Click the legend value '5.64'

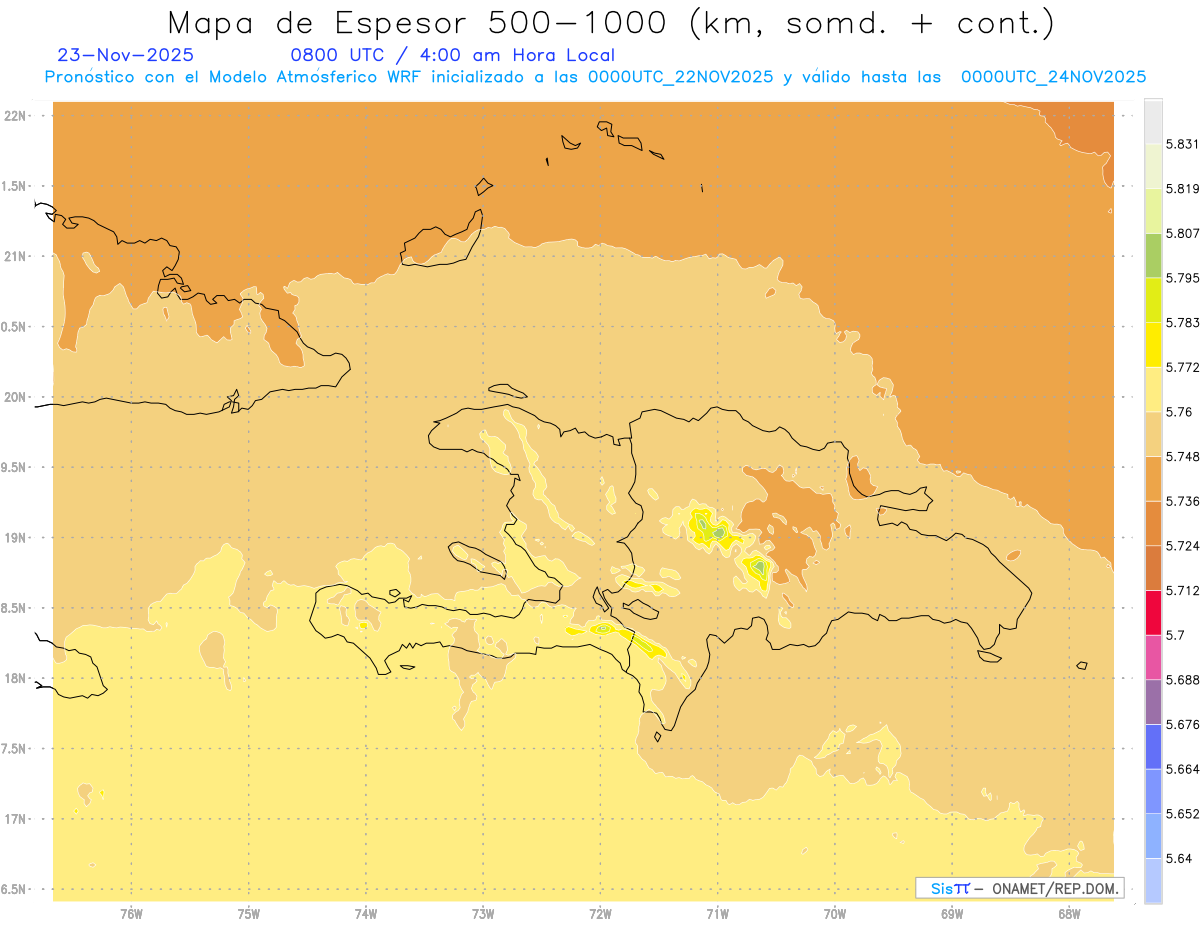click(1178, 858)
